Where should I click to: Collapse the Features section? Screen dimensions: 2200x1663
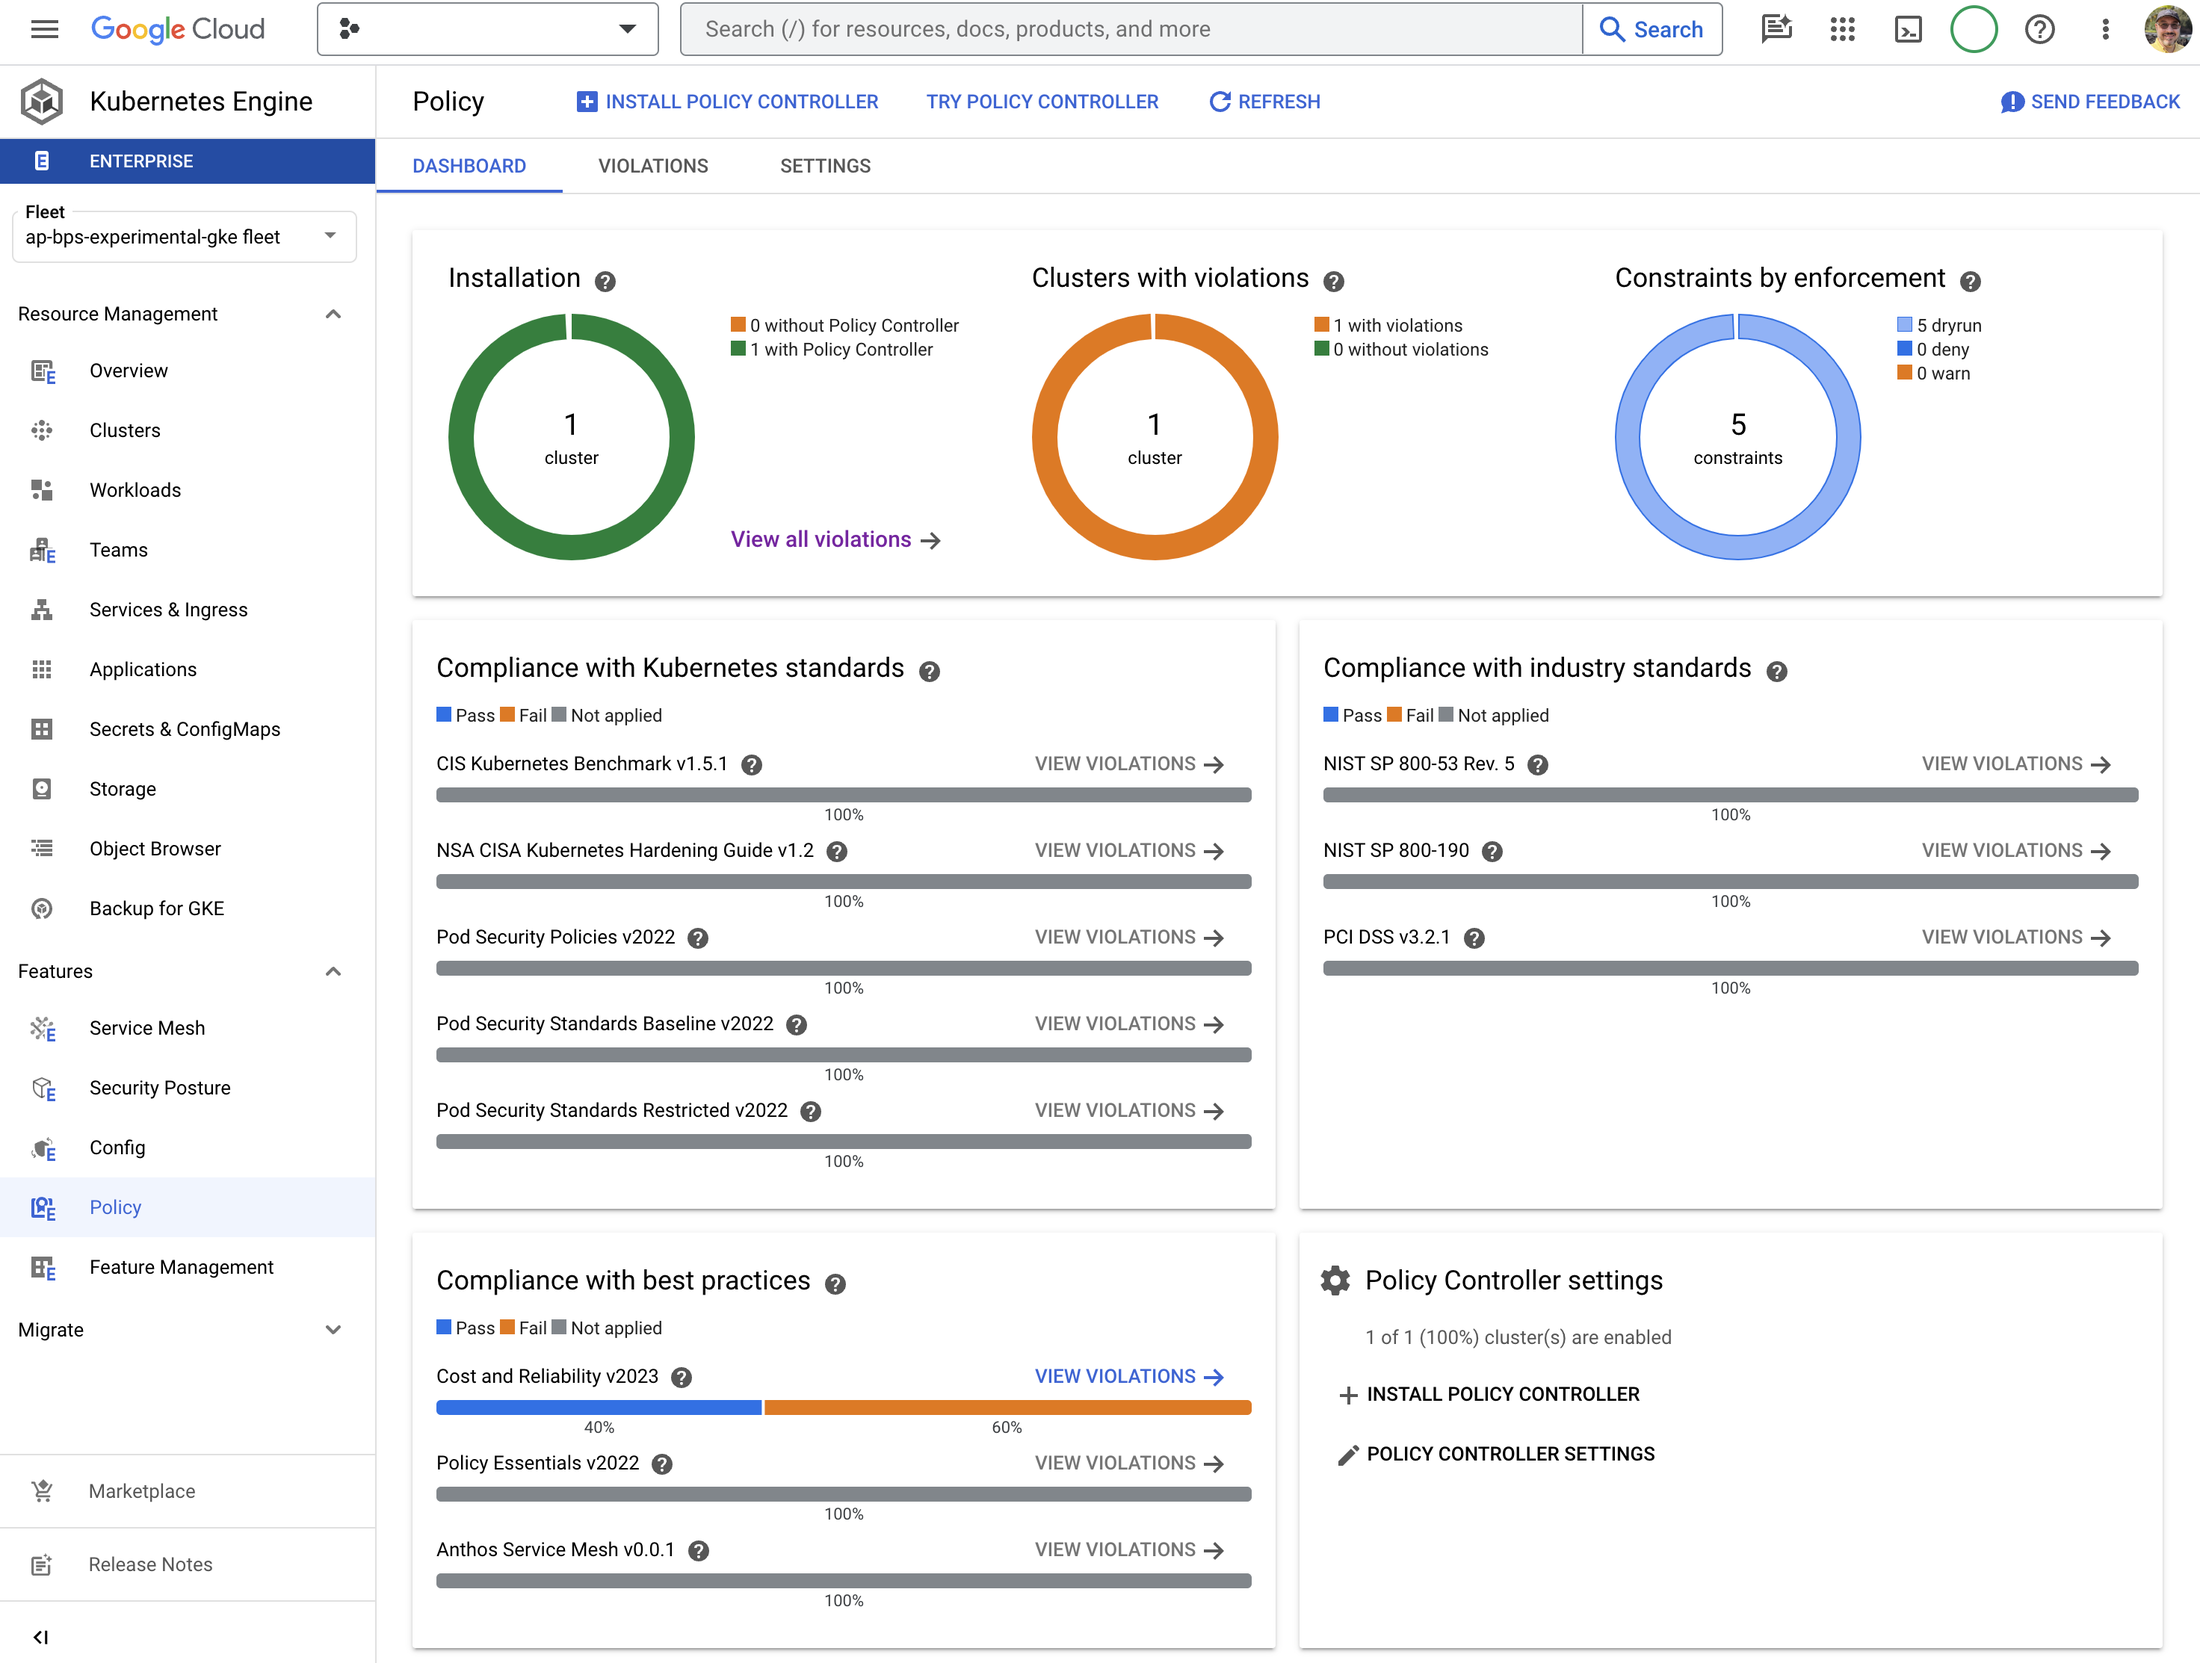(333, 972)
